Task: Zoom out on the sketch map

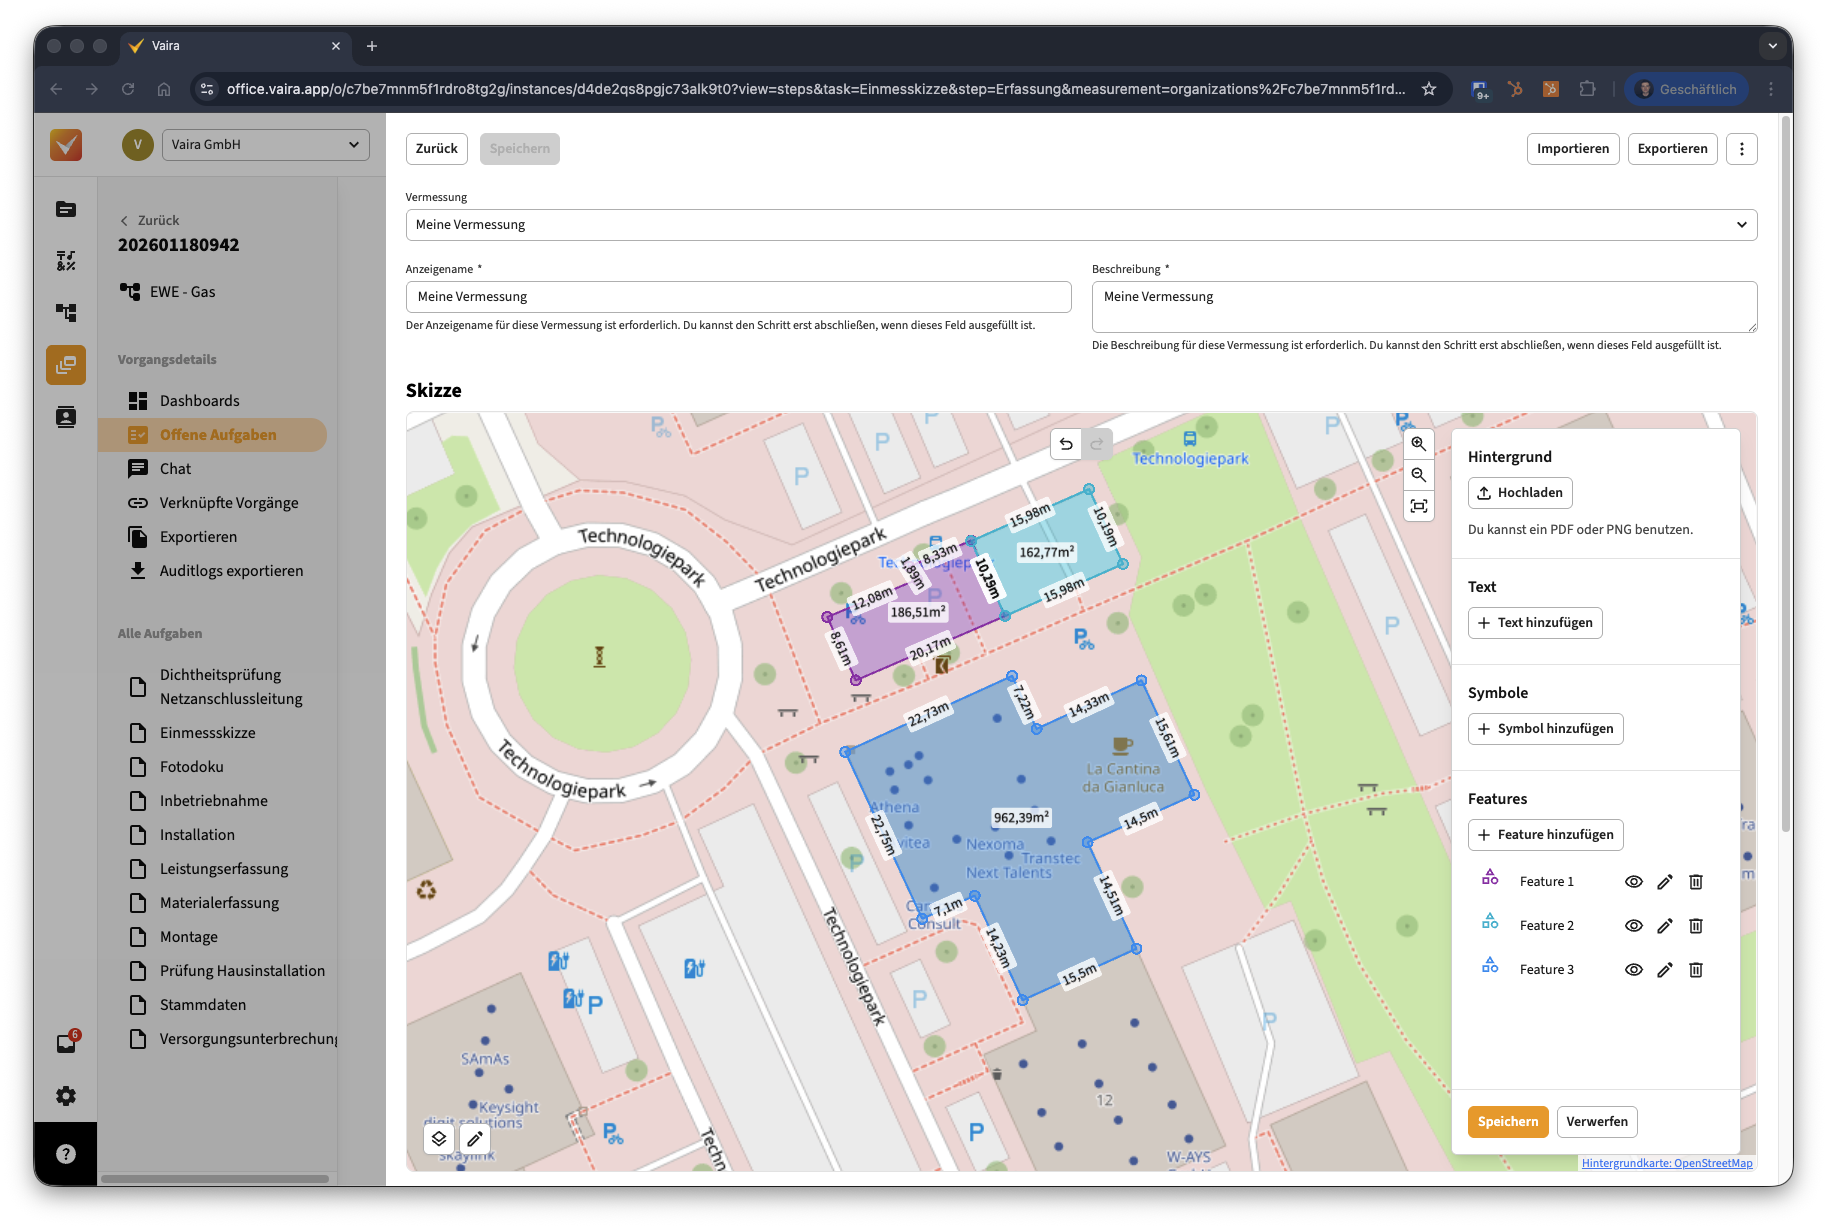Action: [x=1418, y=475]
